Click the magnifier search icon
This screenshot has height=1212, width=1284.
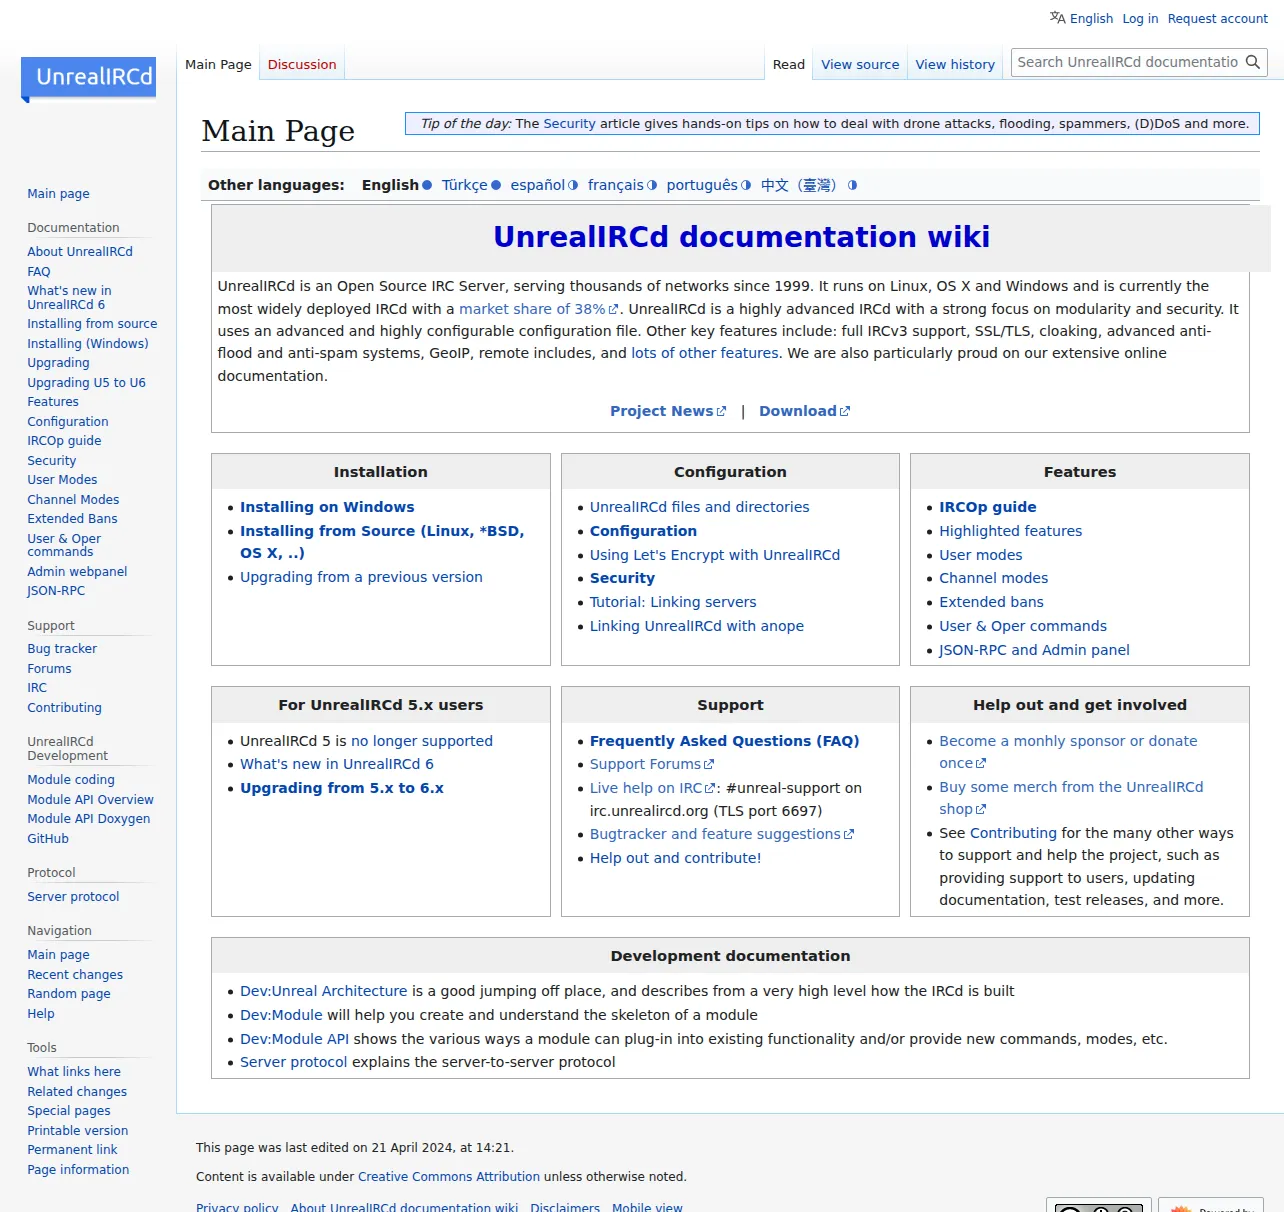pyautogui.click(x=1253, y=62)
